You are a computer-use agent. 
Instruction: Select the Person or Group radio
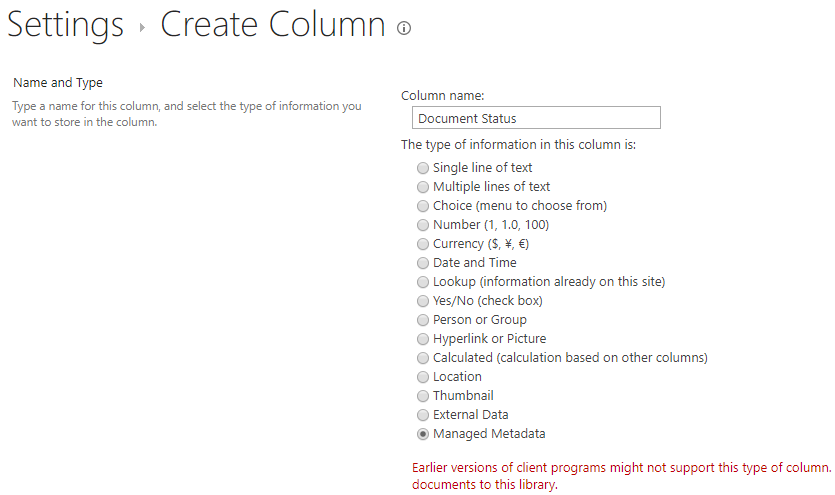tap(423, 320)
